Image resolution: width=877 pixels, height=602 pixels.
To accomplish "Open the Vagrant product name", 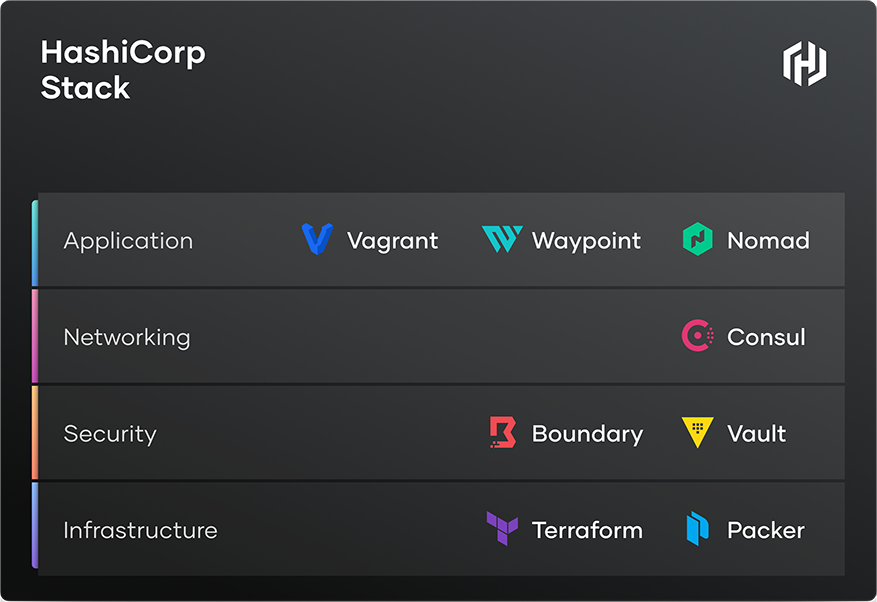I will pyautogui.click(x=392, y=241).
